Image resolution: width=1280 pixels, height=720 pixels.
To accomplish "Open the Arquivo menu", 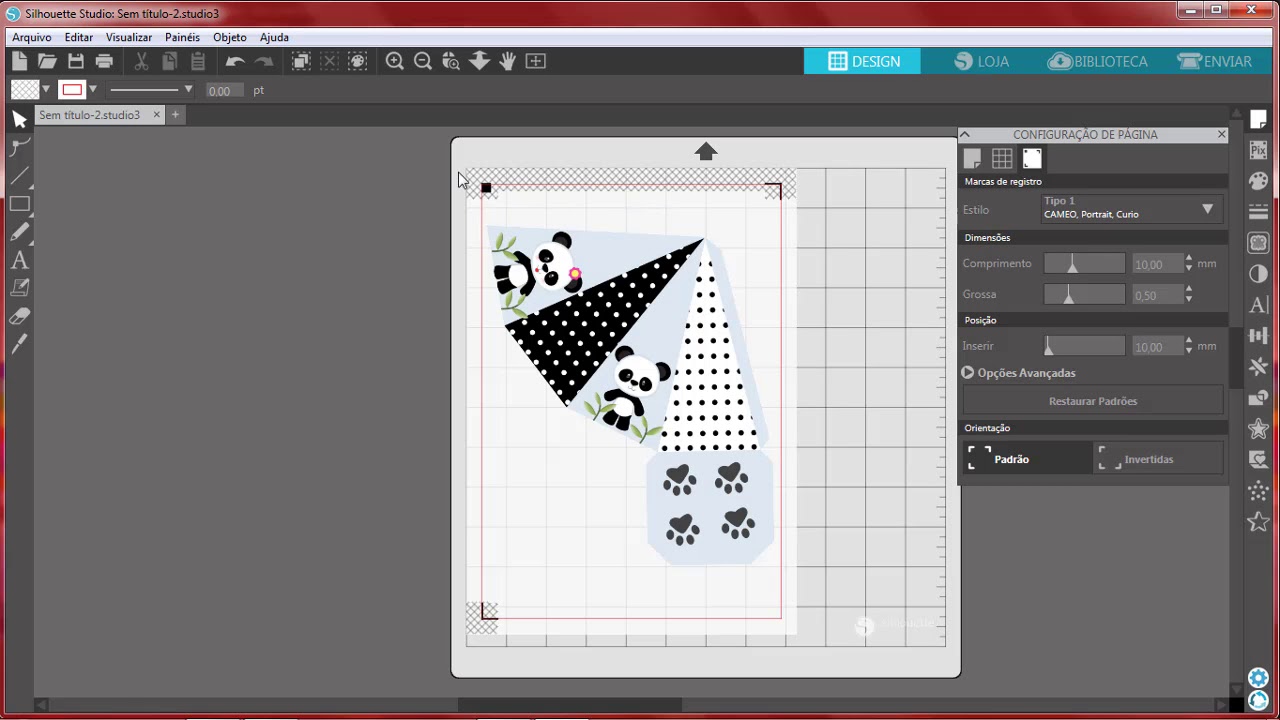I will click(32, 37).
